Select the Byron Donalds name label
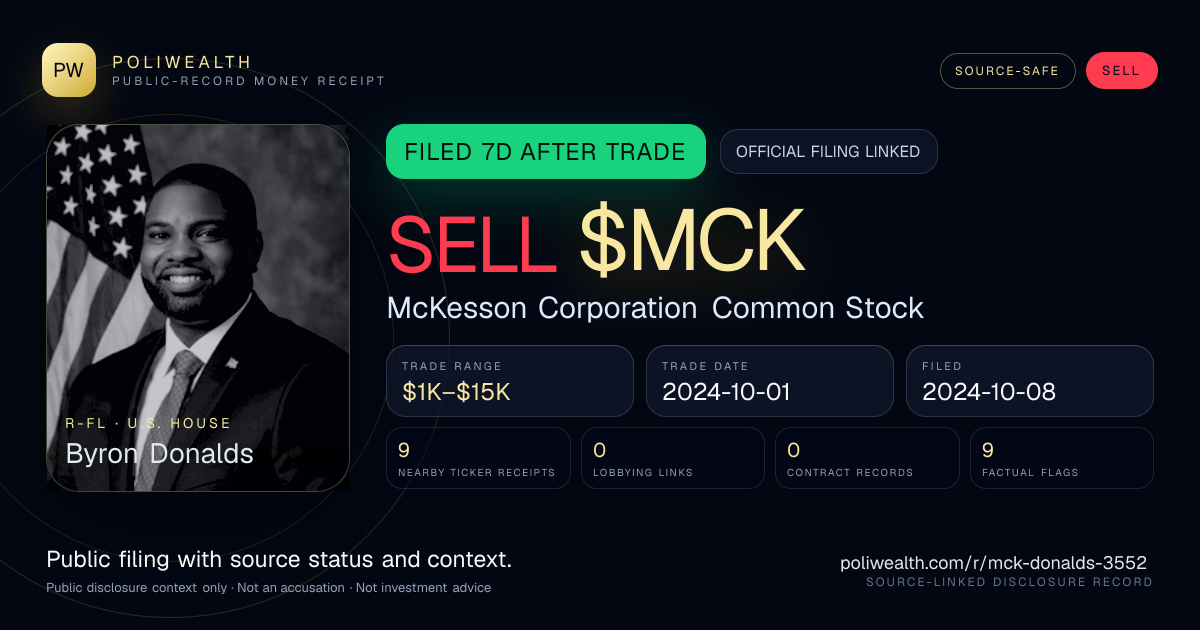The width and height of the screenshot is (1200, 630). click(x=159, y=454)
